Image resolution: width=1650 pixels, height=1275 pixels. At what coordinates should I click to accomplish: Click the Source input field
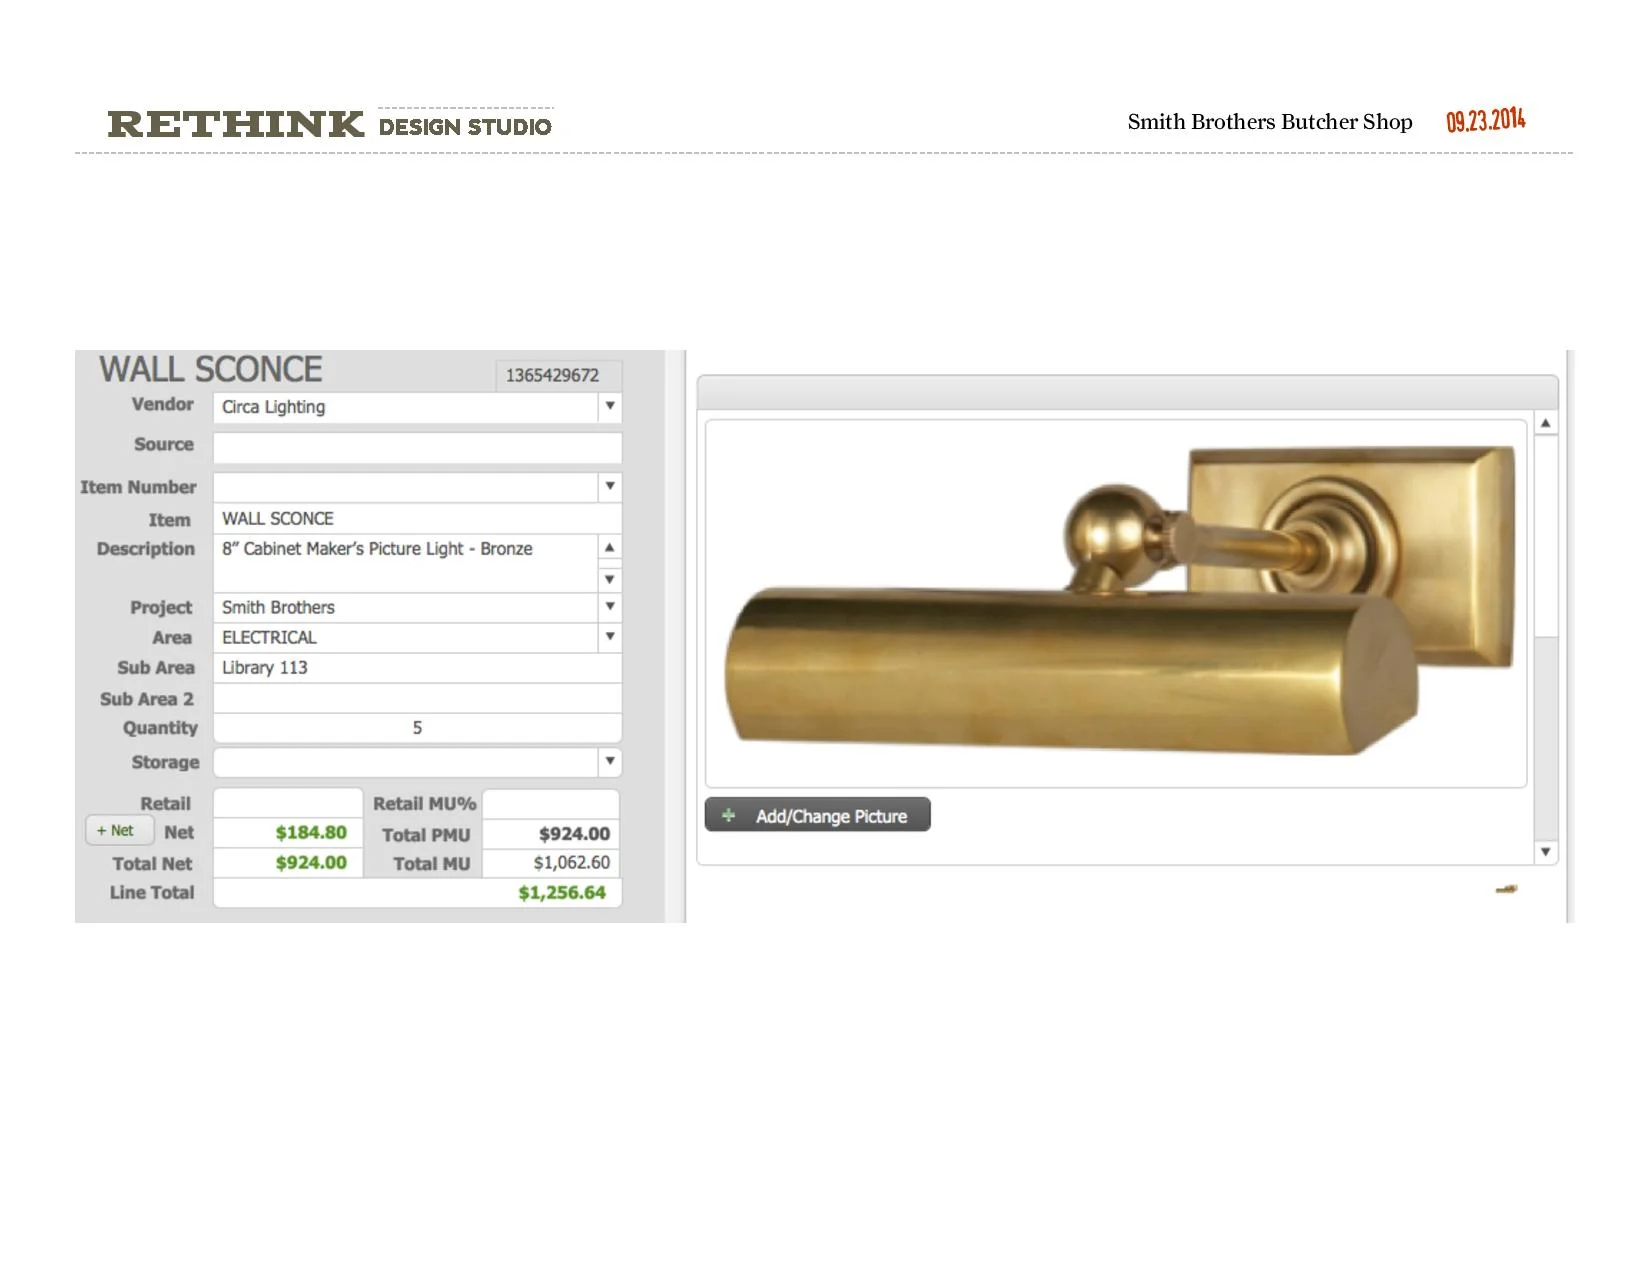pyautogui.click(x=417, y=447)
